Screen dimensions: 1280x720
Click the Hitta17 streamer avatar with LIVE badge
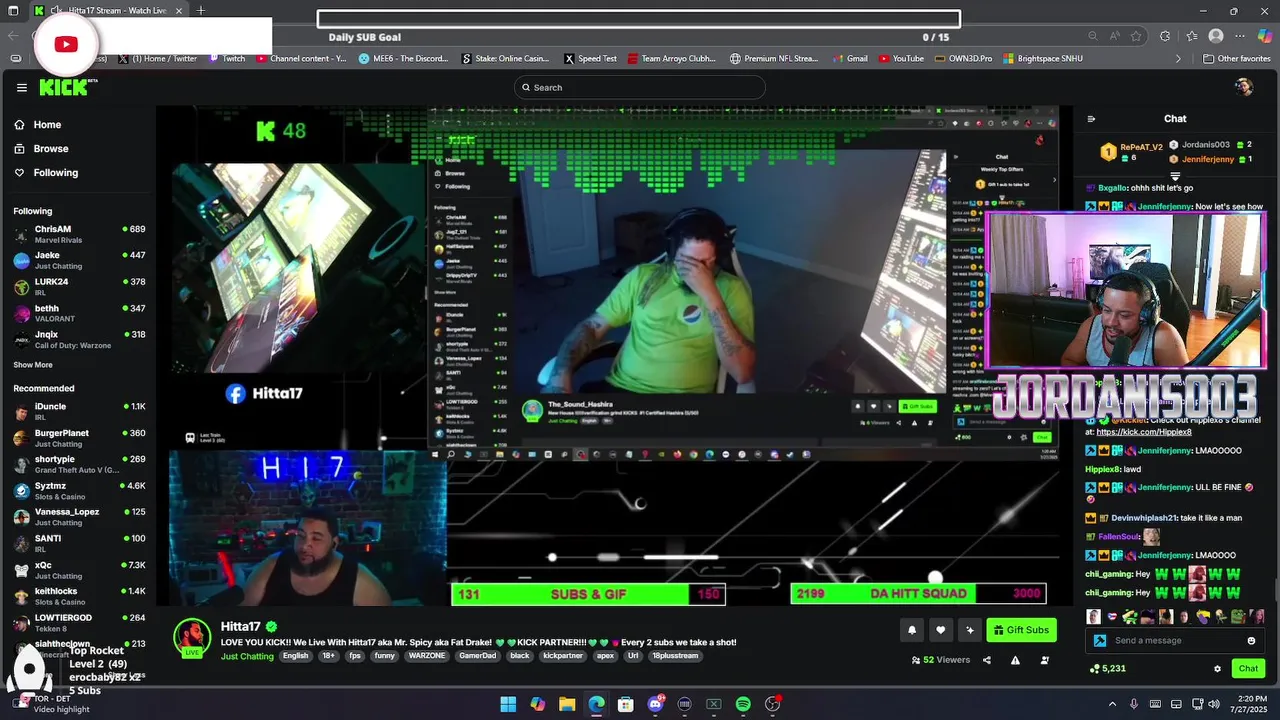pyautogui.click(x=192, y=638)
